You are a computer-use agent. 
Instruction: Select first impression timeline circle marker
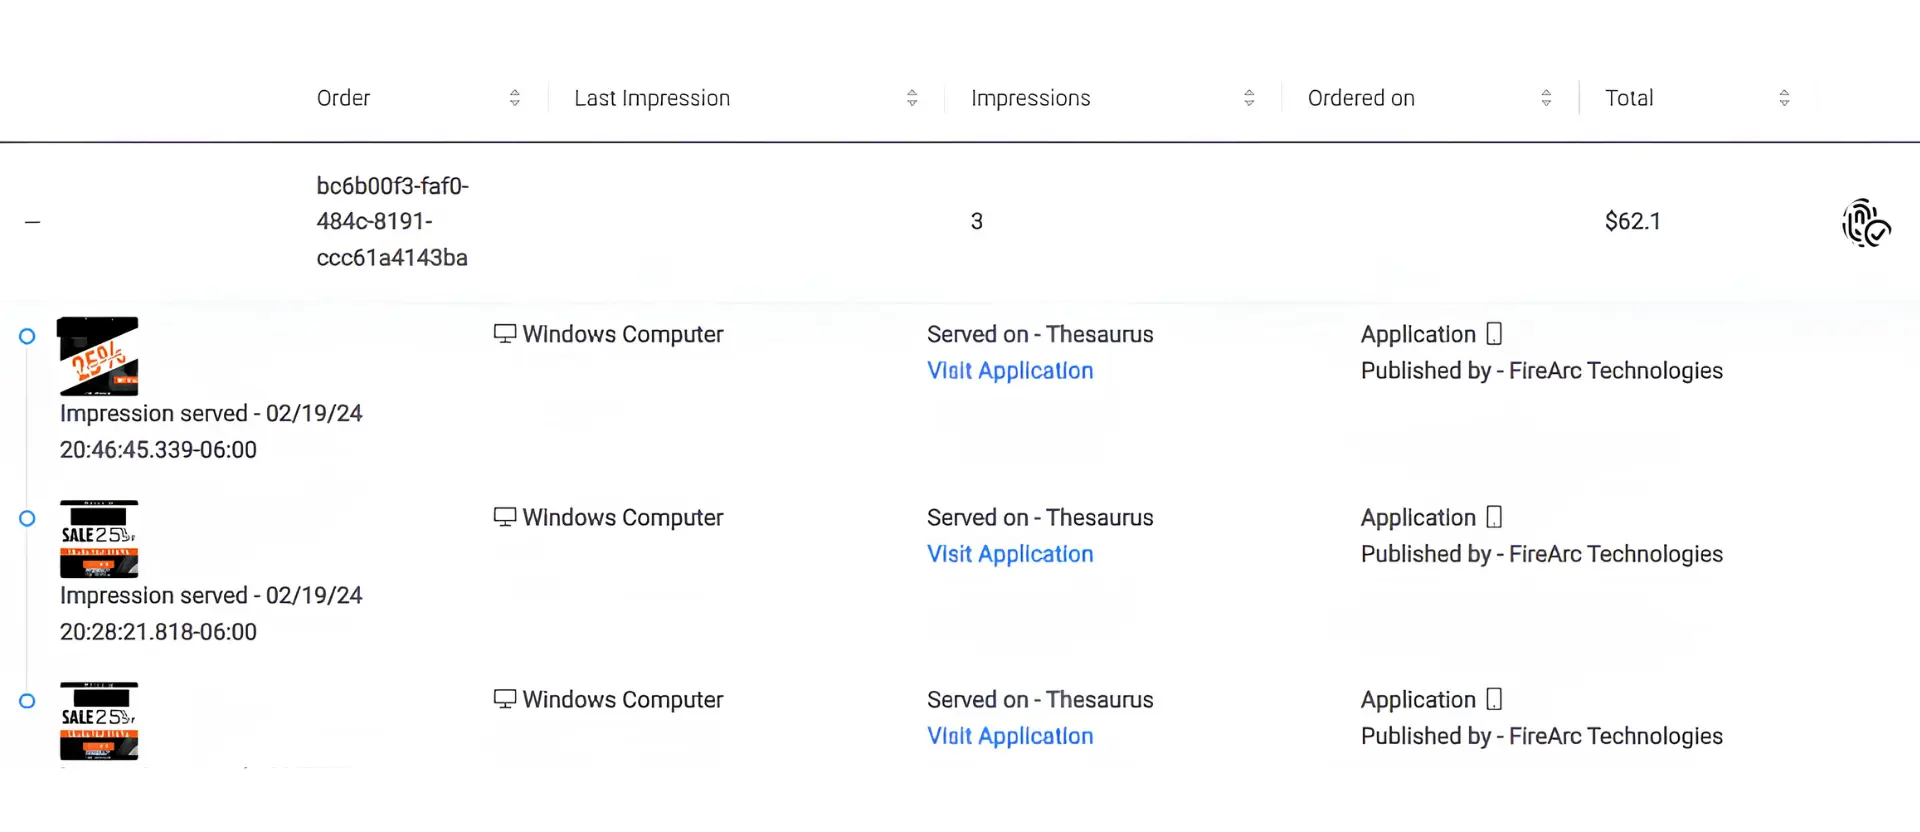27,336
